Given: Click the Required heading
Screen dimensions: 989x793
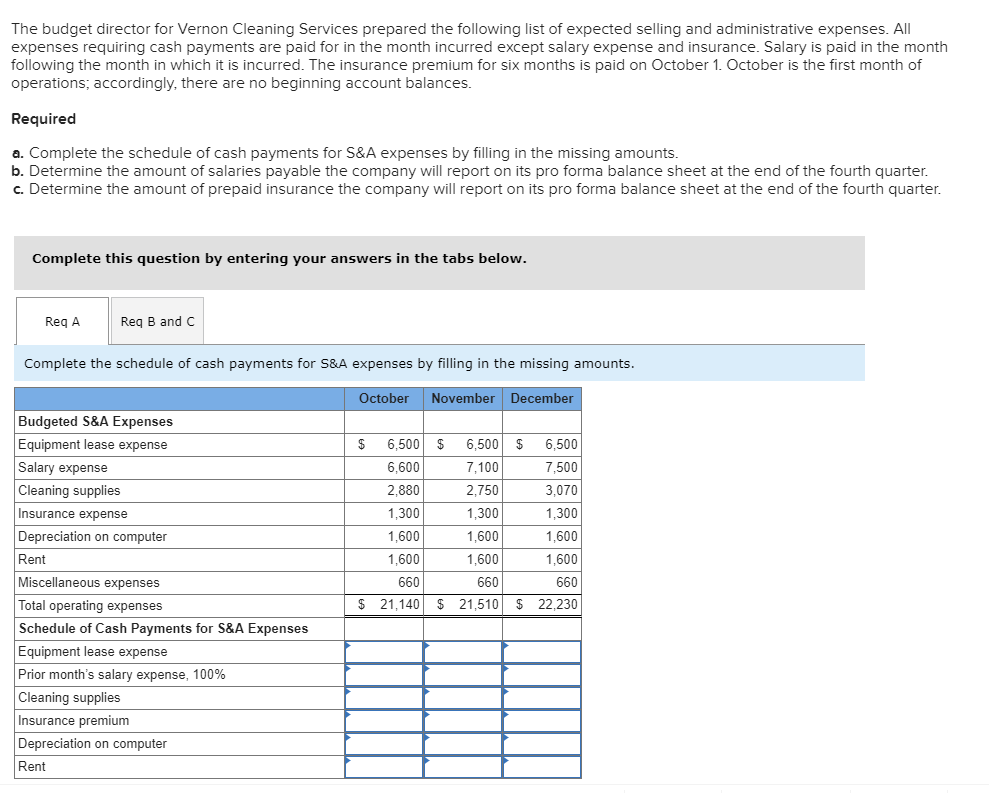Looking at the screenshot, I should pos(44,119).
